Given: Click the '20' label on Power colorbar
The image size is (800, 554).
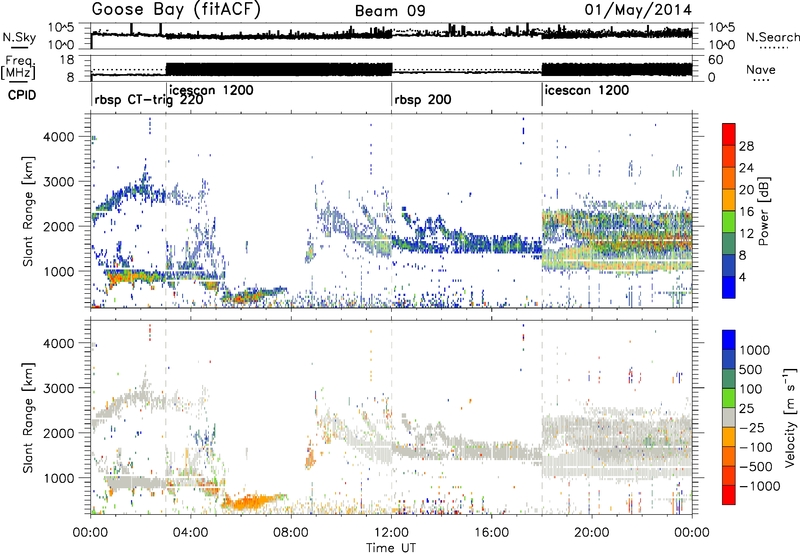Looking at the screenshot, I should [x=746, y=190].
